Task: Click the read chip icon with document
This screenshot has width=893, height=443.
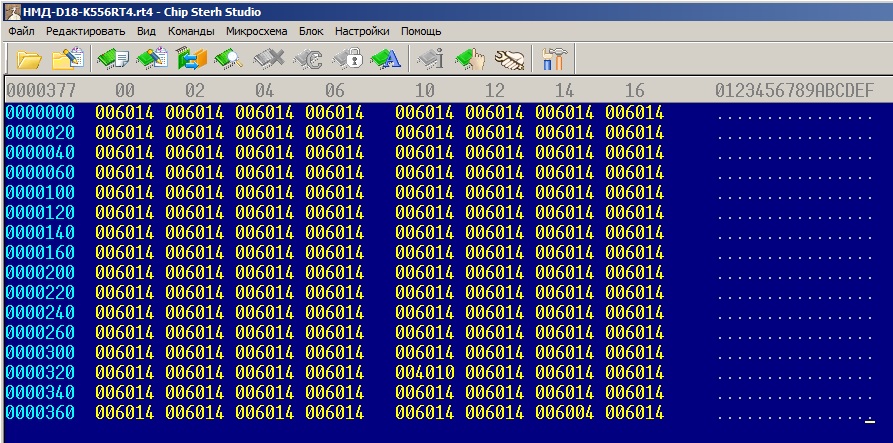Action: tap(113, 60)
